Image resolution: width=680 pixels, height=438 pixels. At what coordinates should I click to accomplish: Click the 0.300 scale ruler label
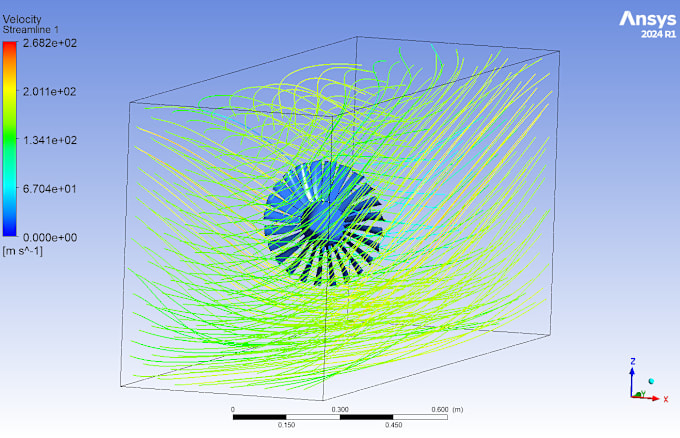pyautogui.click(x=340, y=409)
